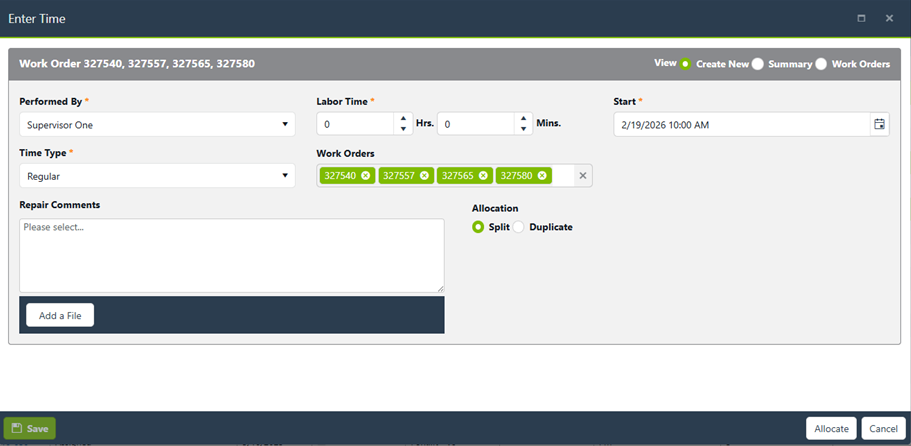This screenshot has height=446, width=911.
Task: Choose Duplicate allocation
Action: point(519,227)
